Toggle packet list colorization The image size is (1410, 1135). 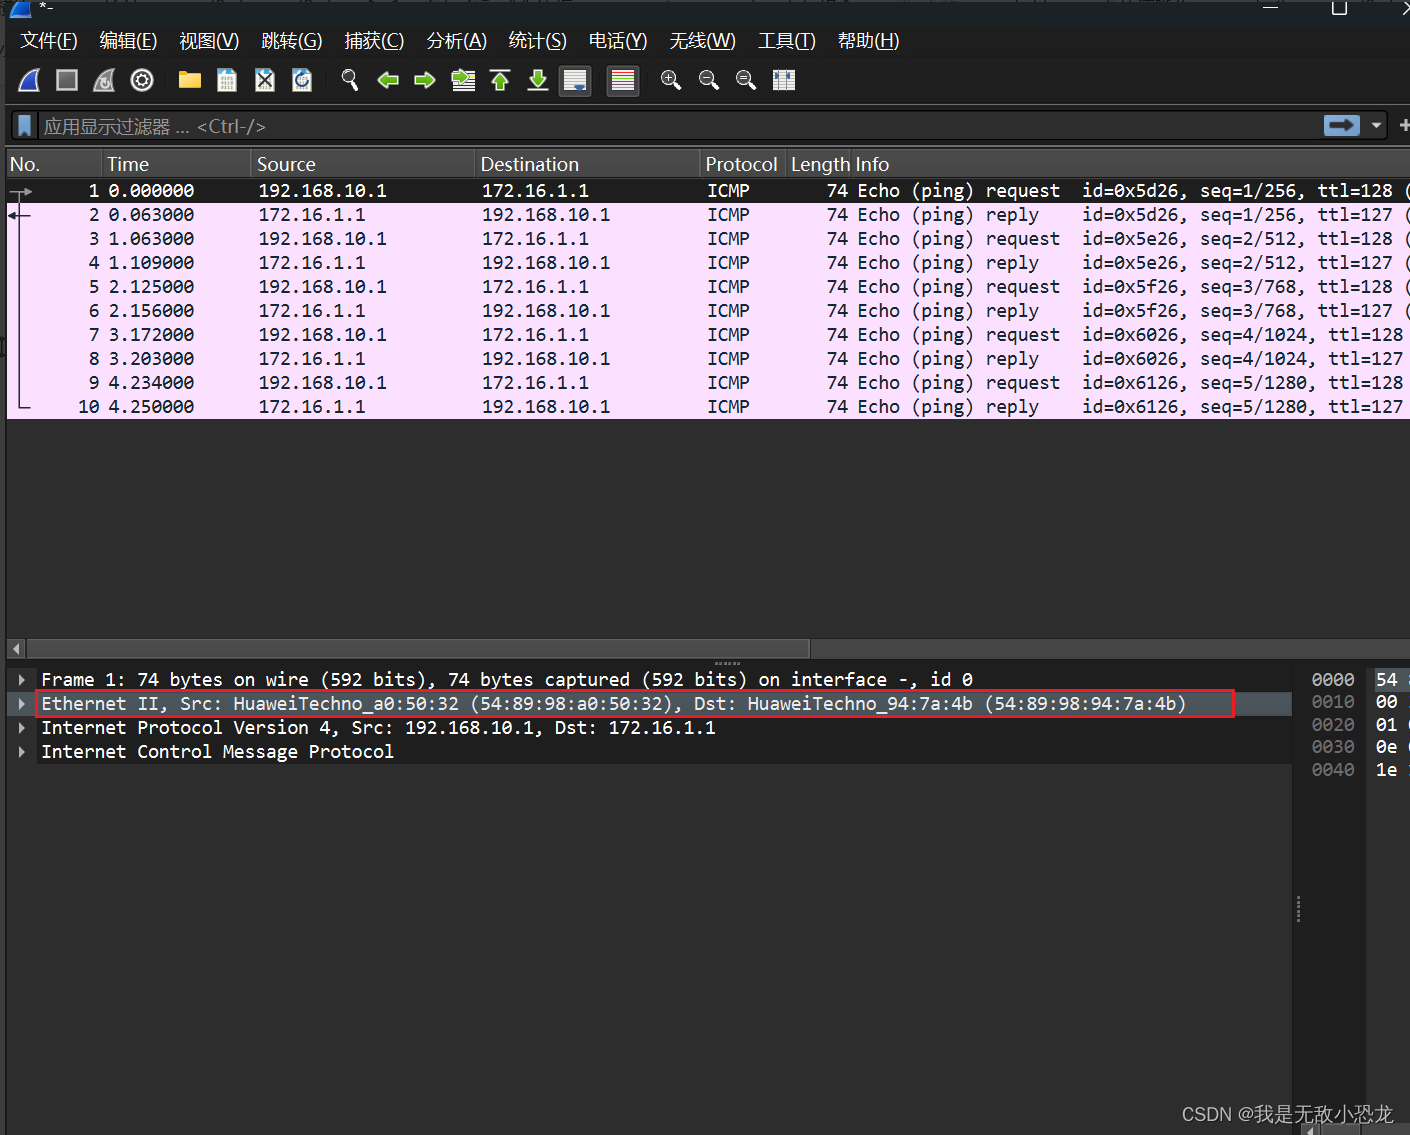pyautogui.click(x=623, y=80)
